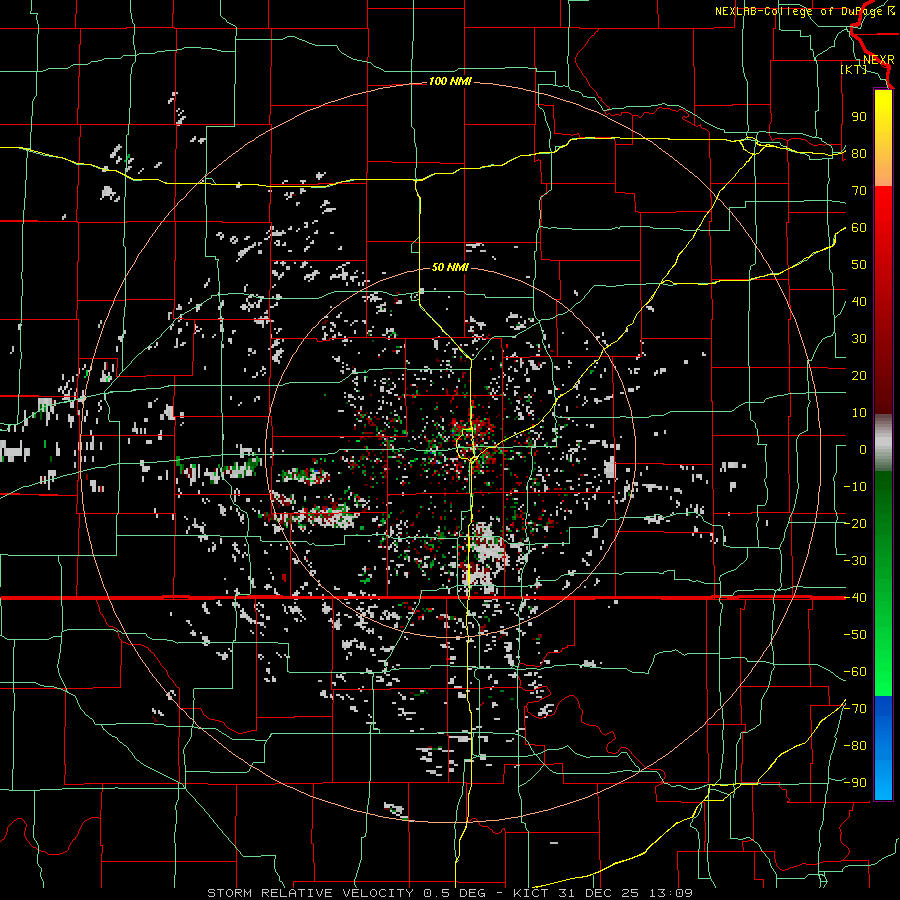Click the -40 knot scale label

point(855,598)
